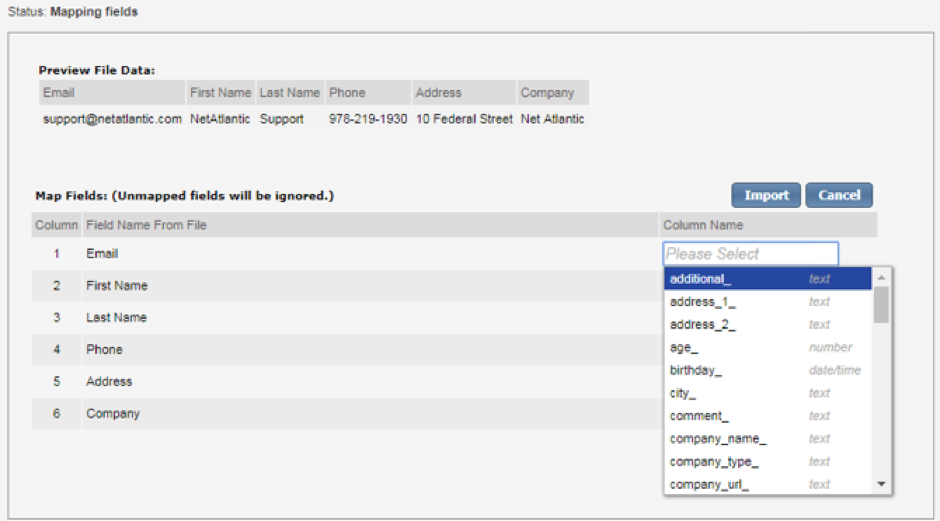Click the Company field name row
940x521 pixels.
pyautogui.click(x=113, y=414)
